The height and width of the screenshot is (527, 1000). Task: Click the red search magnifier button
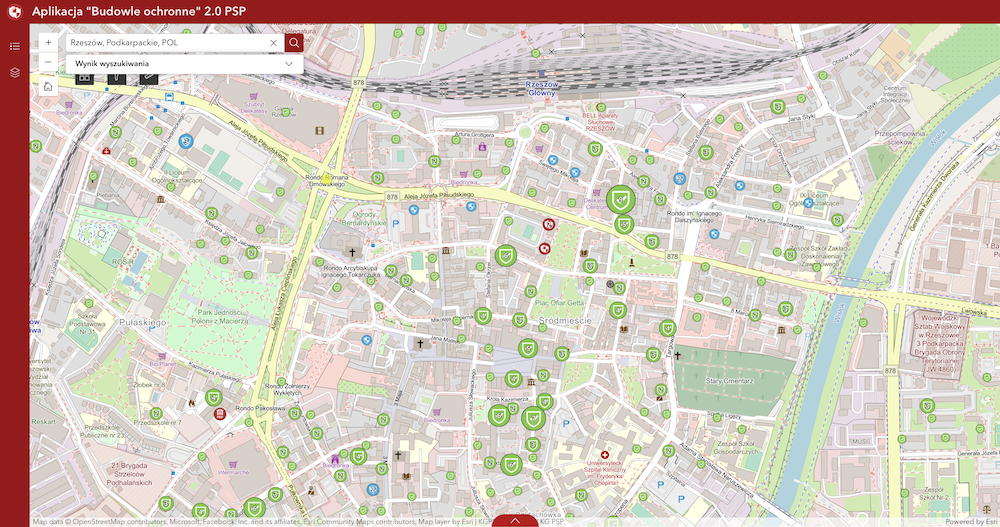[294, 43]
